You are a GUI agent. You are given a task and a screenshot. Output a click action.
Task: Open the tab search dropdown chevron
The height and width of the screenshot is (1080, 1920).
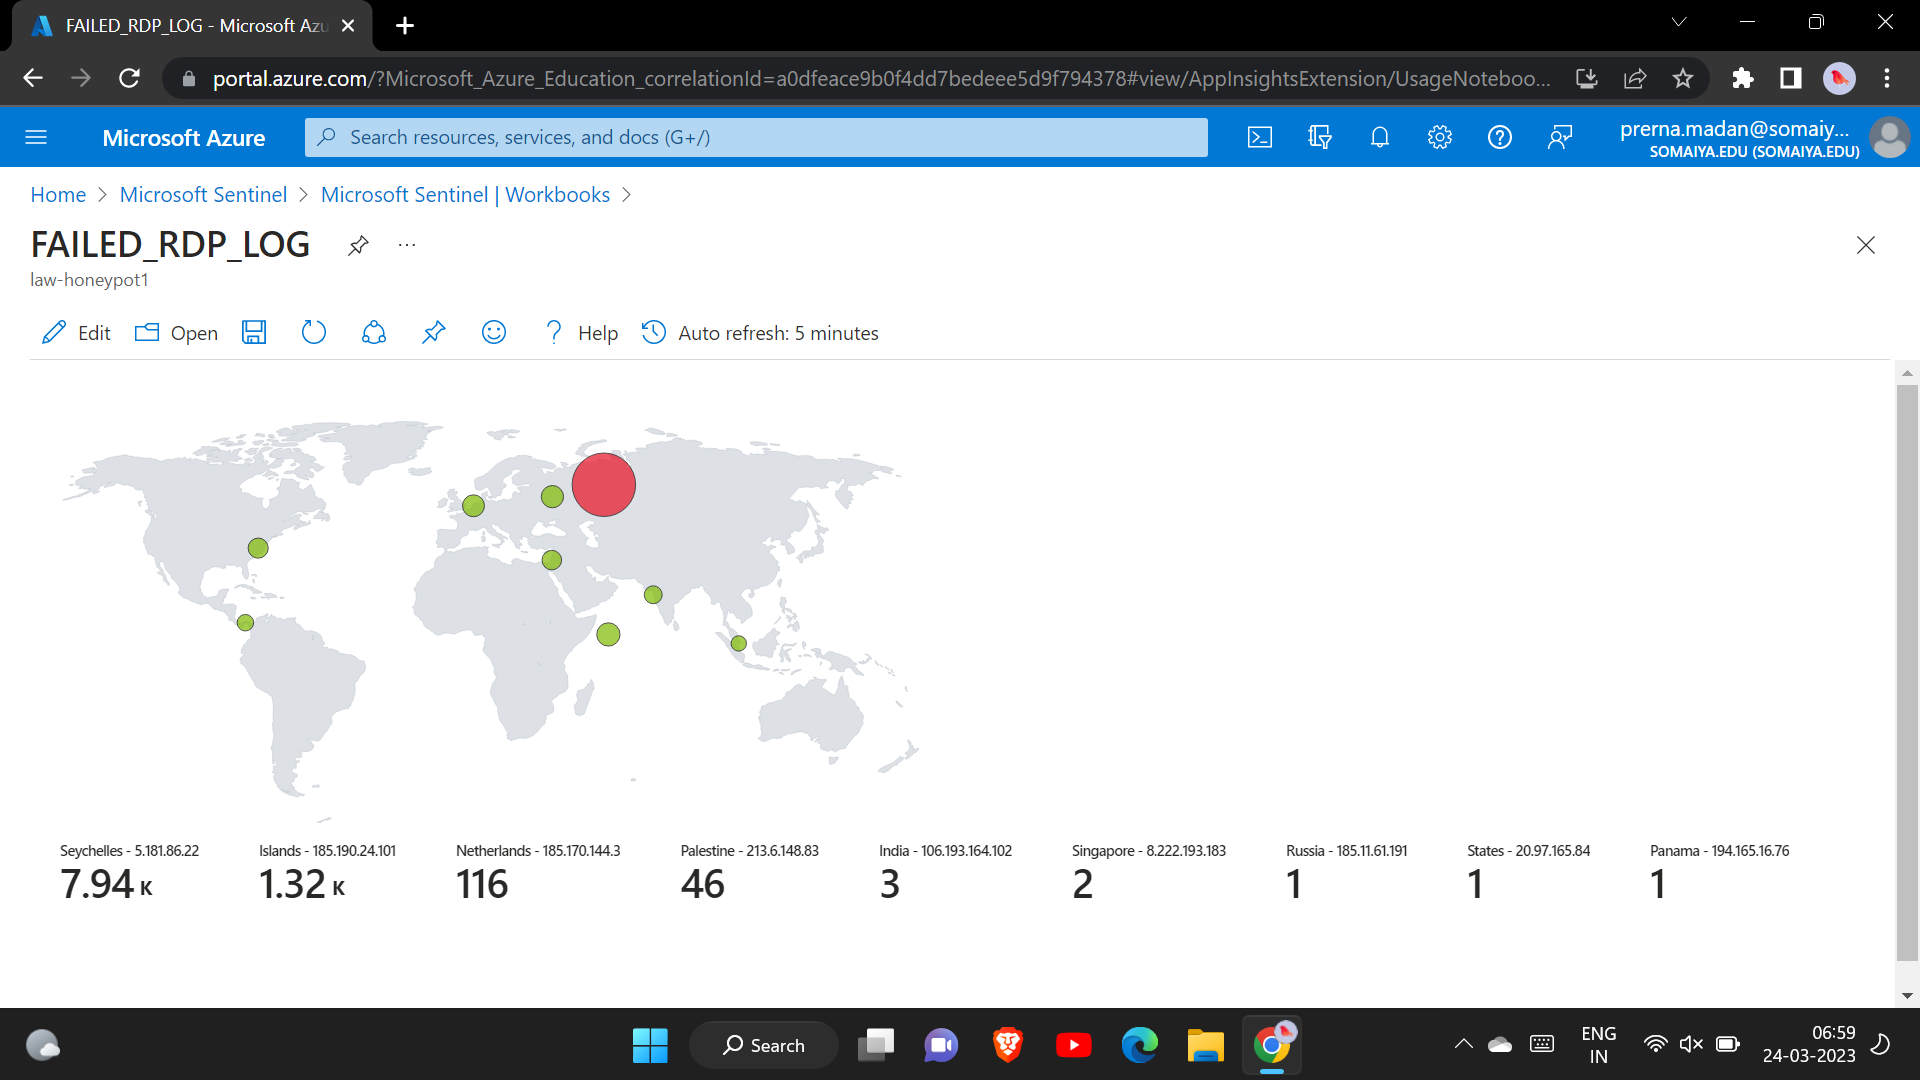pos(1679,22)
